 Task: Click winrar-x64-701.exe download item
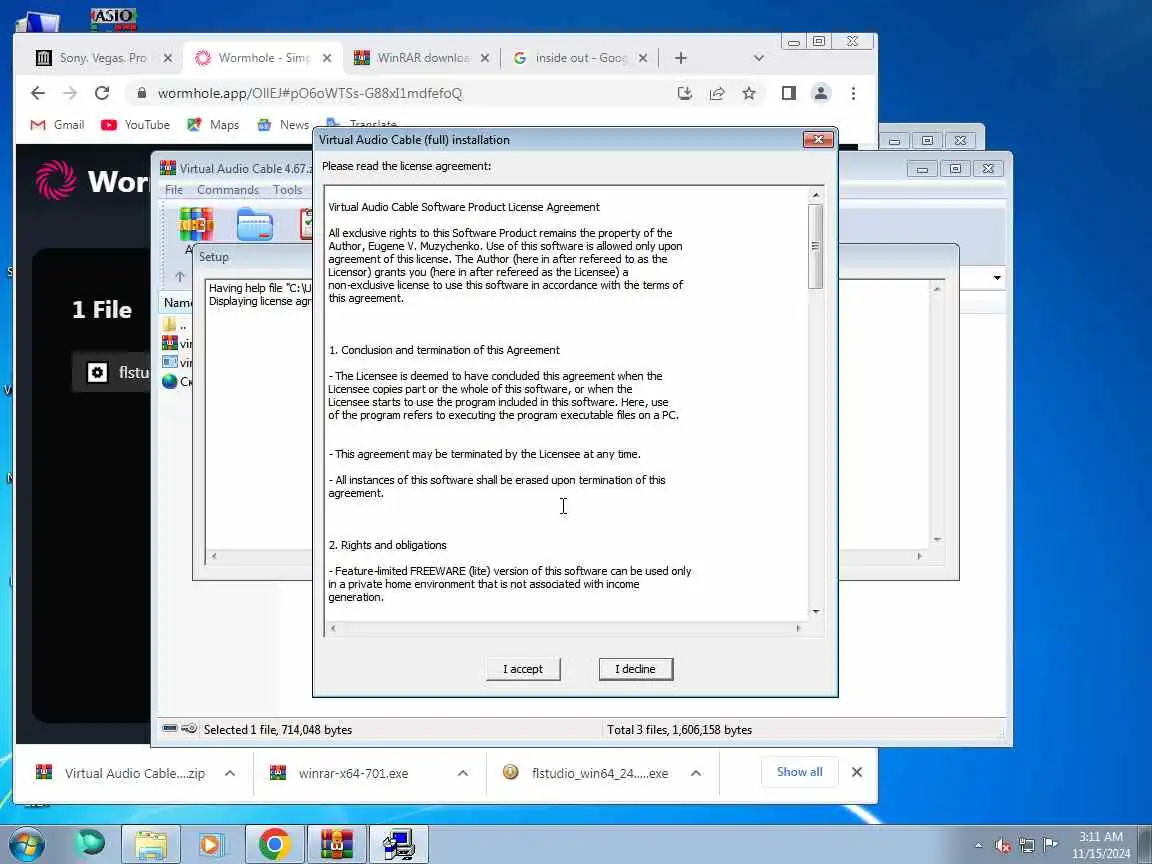353,773
